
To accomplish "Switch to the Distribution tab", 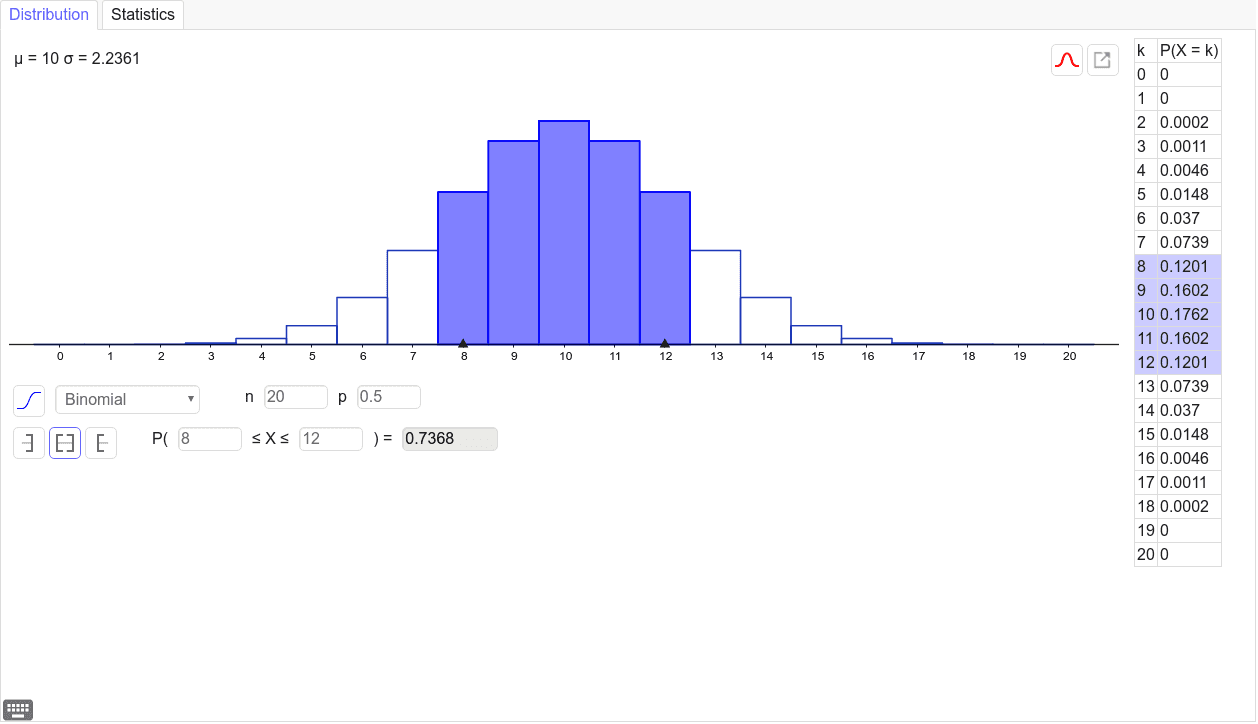I will point(49,15).
